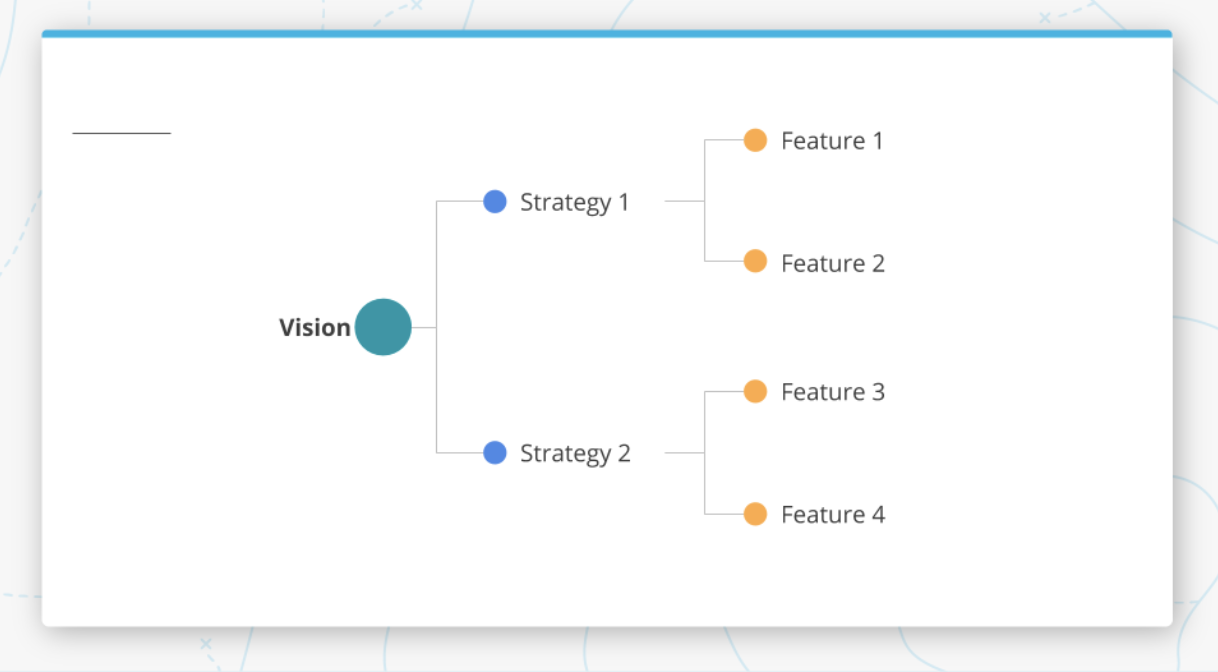Select the bold Vision label
The image size is (1218, 672).
(315, 328)
